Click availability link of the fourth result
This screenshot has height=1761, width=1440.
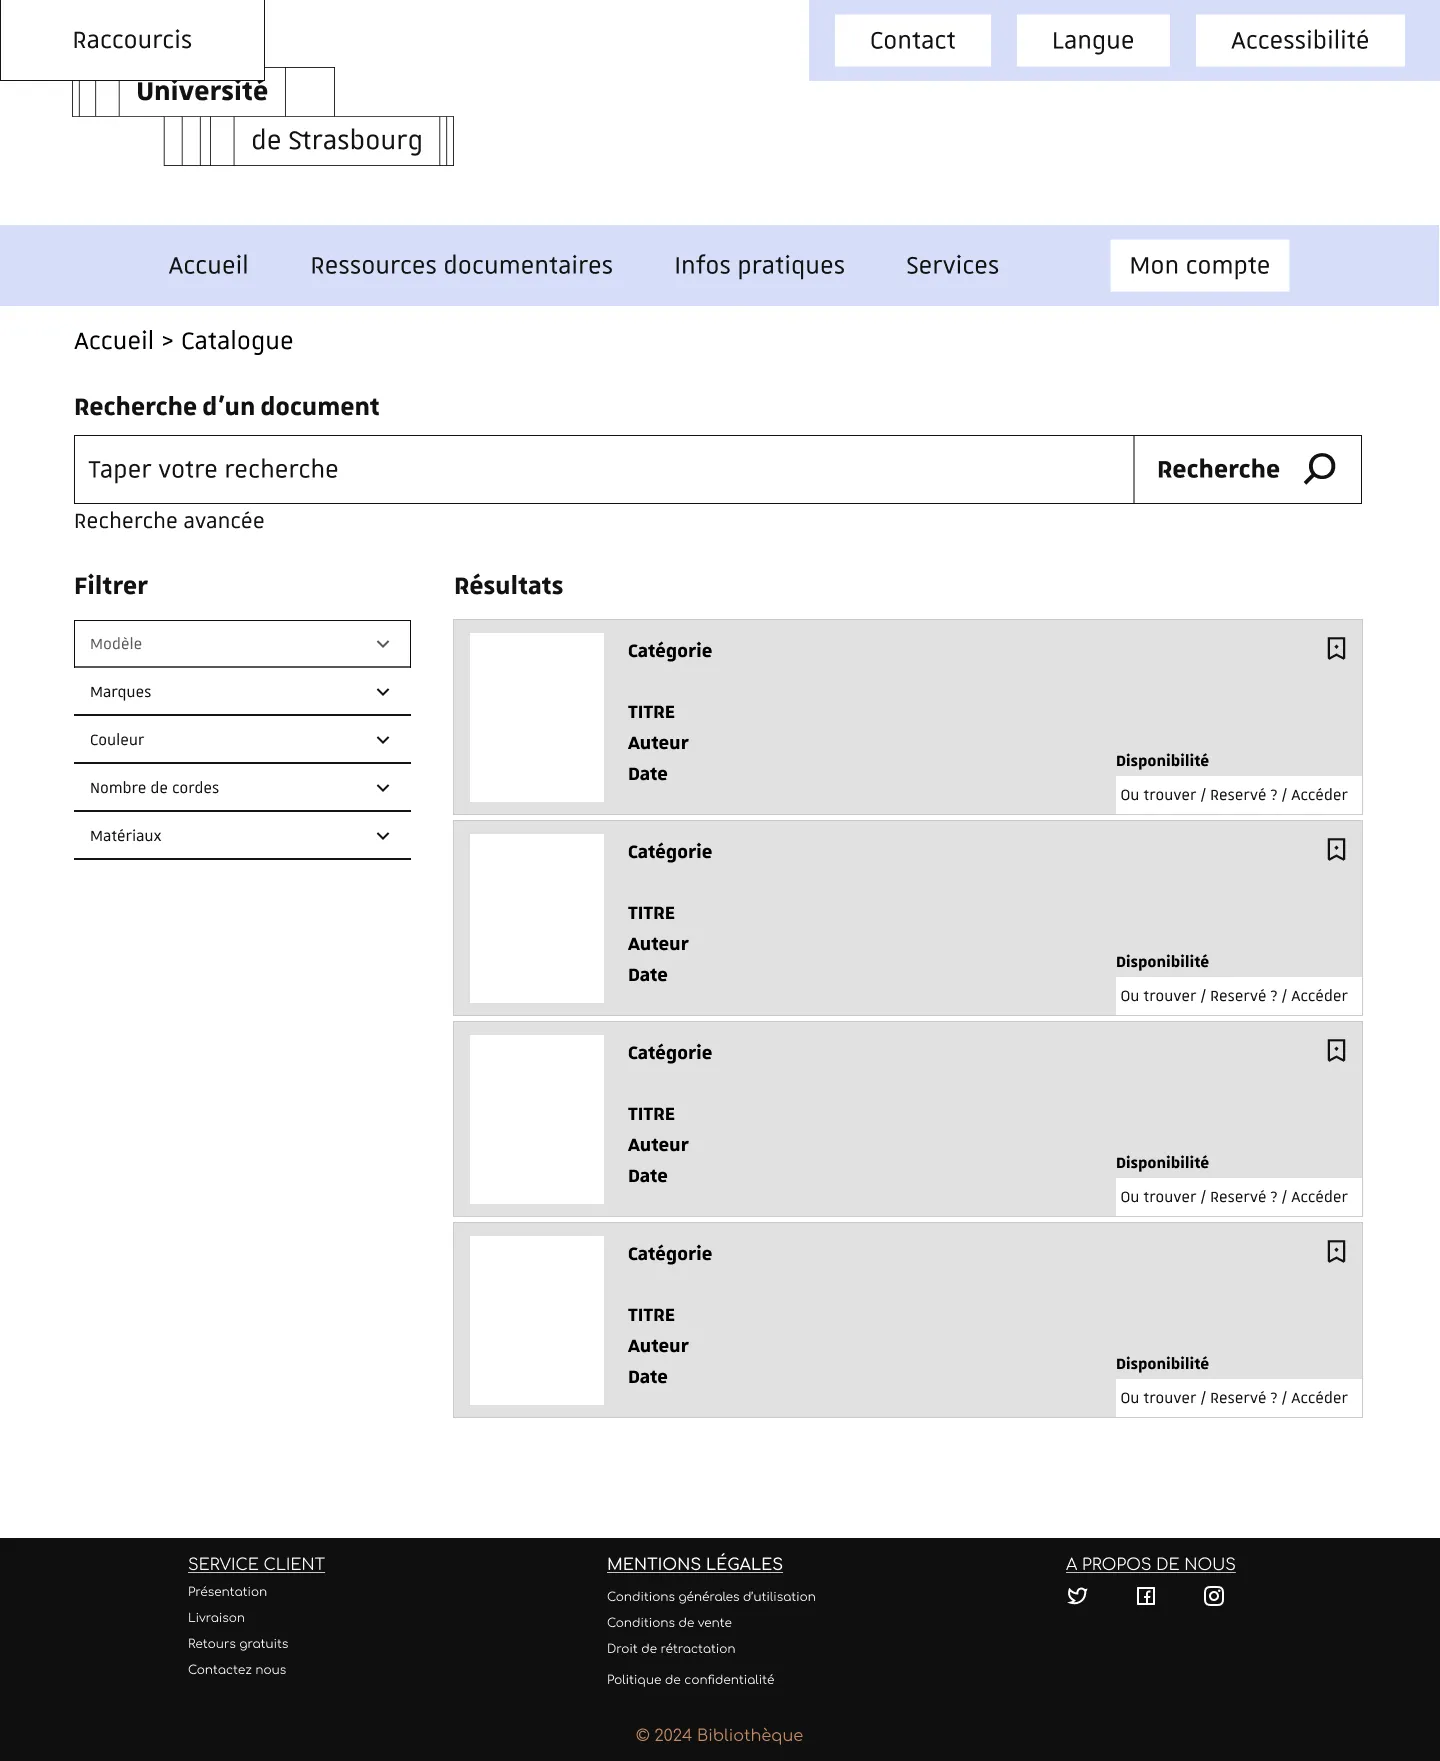1238,1398
